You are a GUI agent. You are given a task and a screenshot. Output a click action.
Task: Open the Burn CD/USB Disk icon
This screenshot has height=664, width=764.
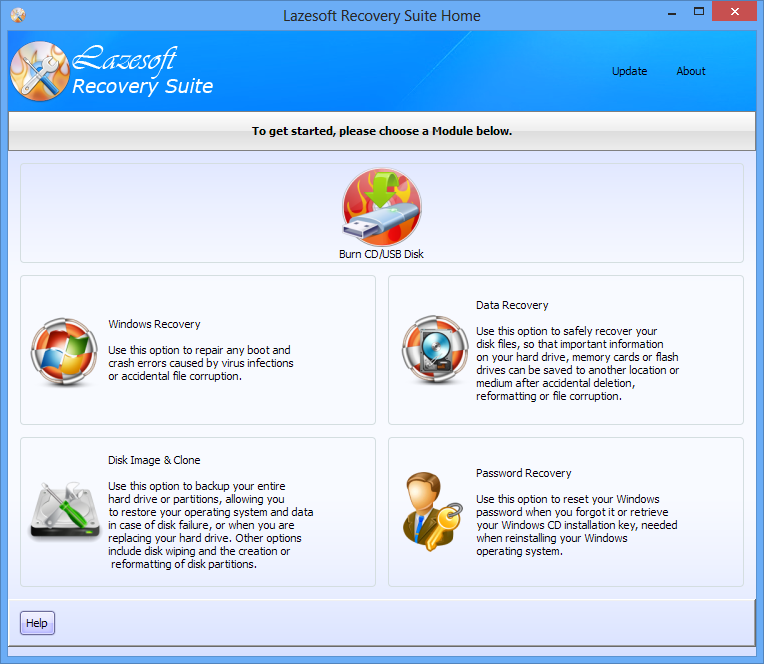[x=382, y=207]
